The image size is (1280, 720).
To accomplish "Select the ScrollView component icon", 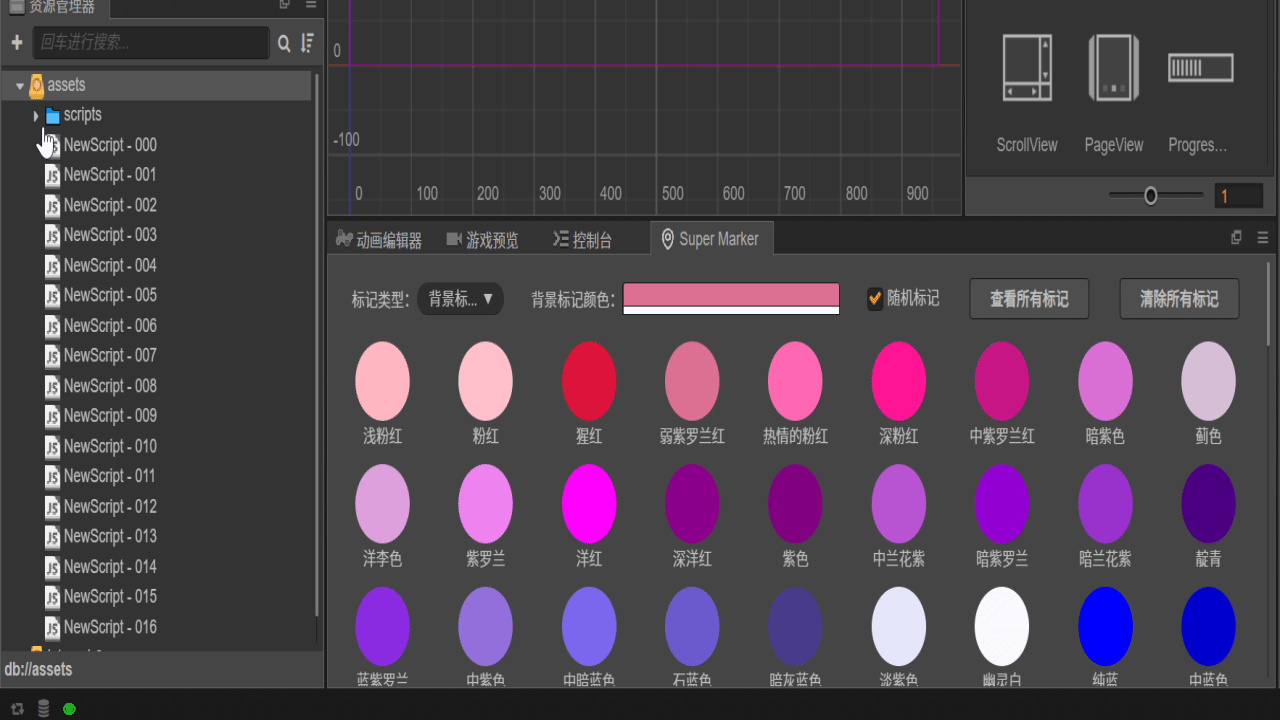I will [1027, 68].
